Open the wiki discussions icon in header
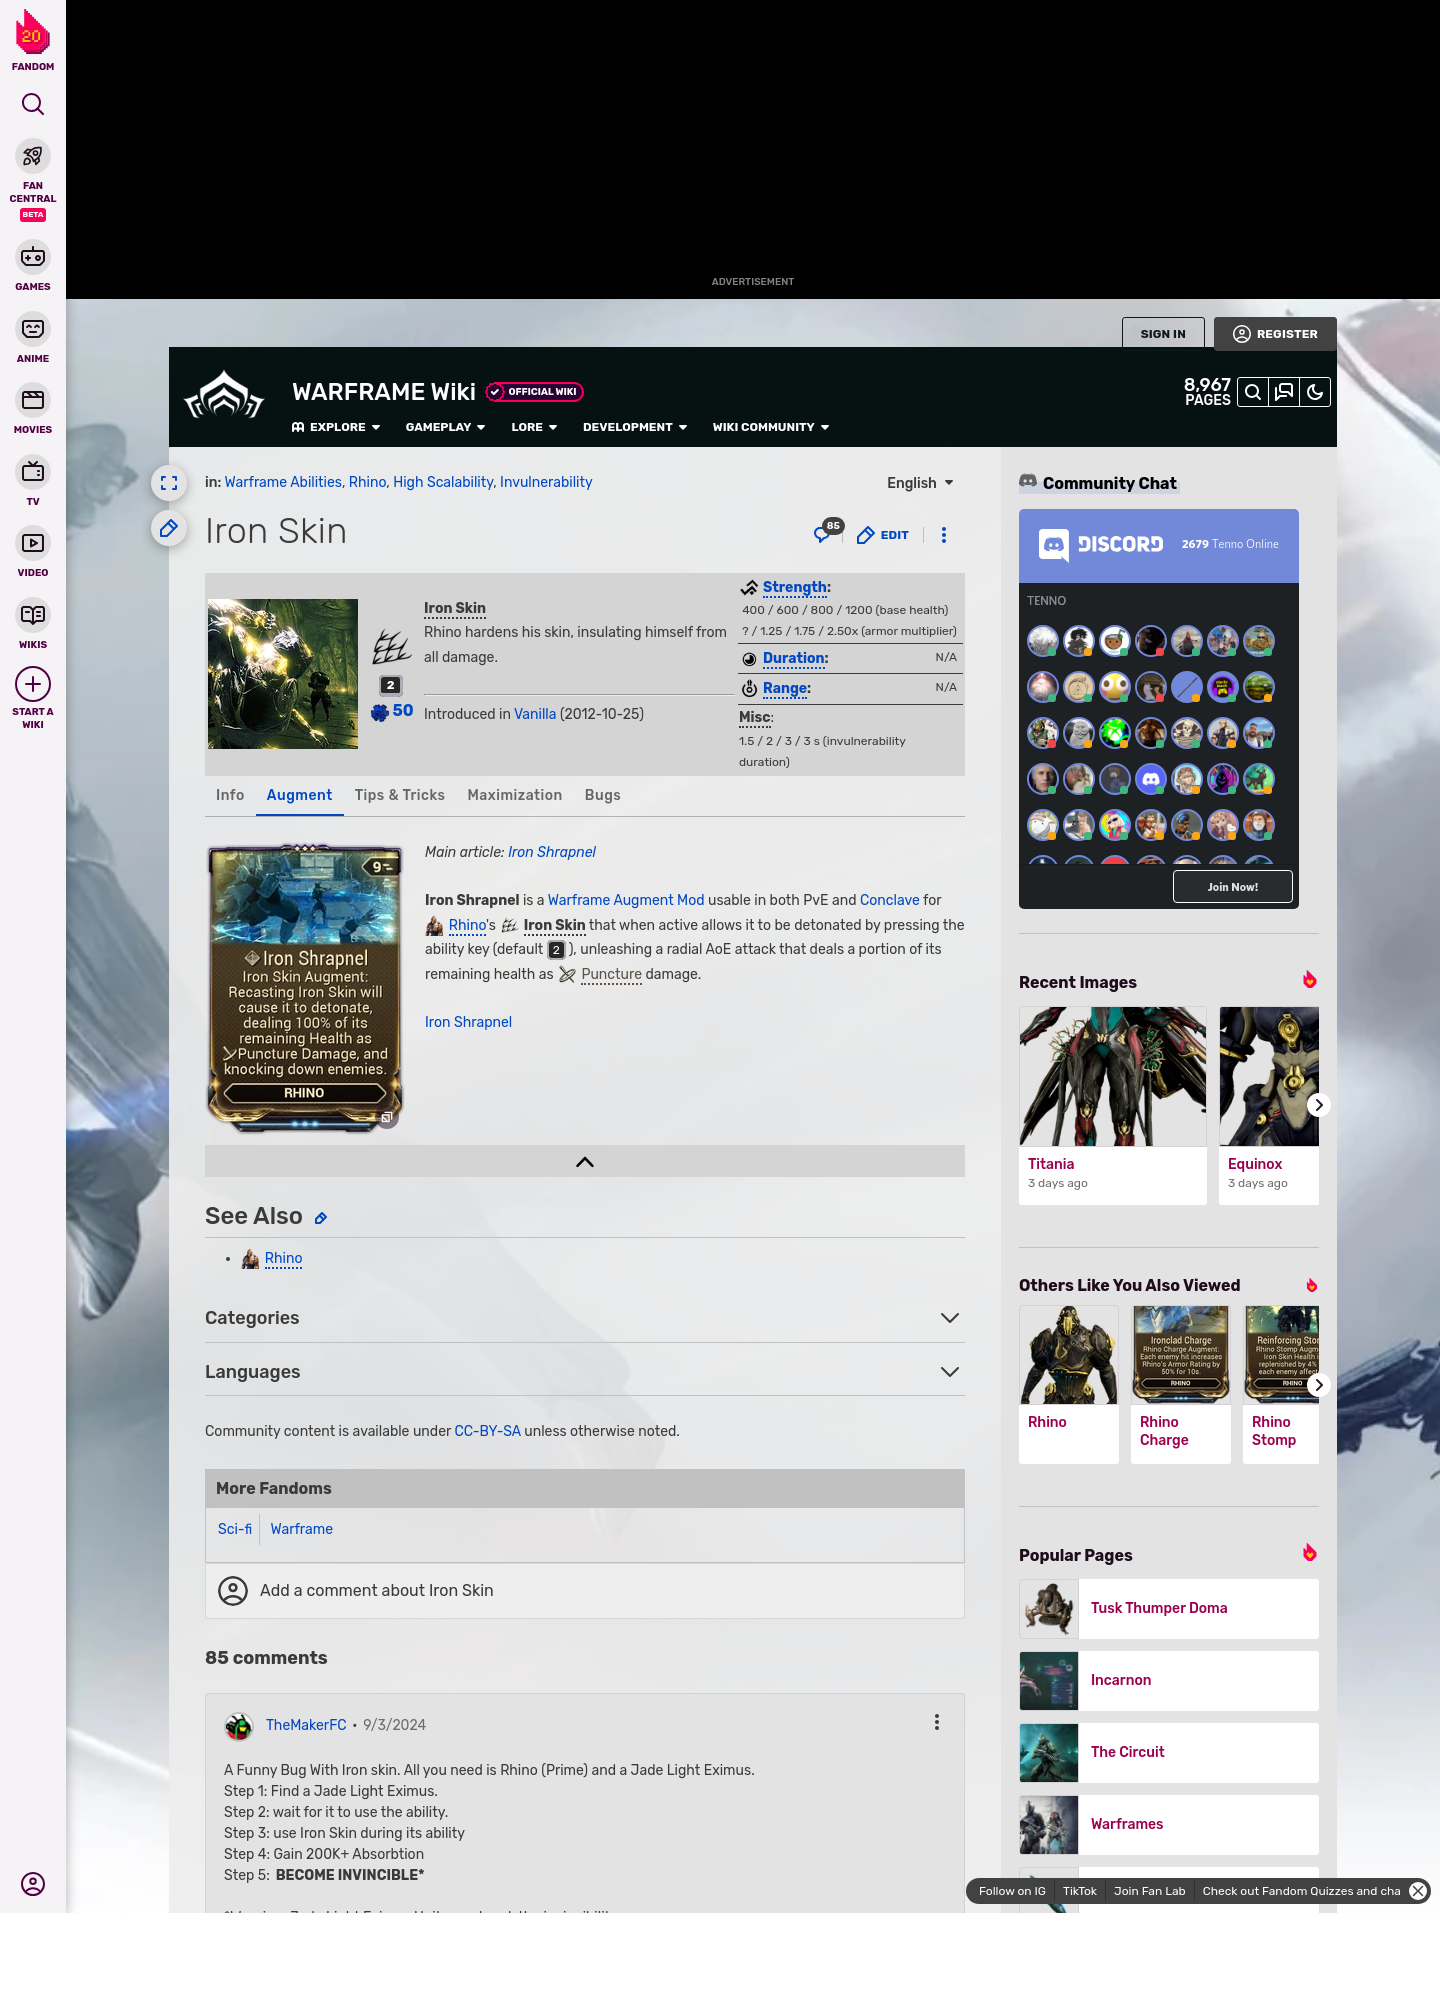 tap(1284, 392)
